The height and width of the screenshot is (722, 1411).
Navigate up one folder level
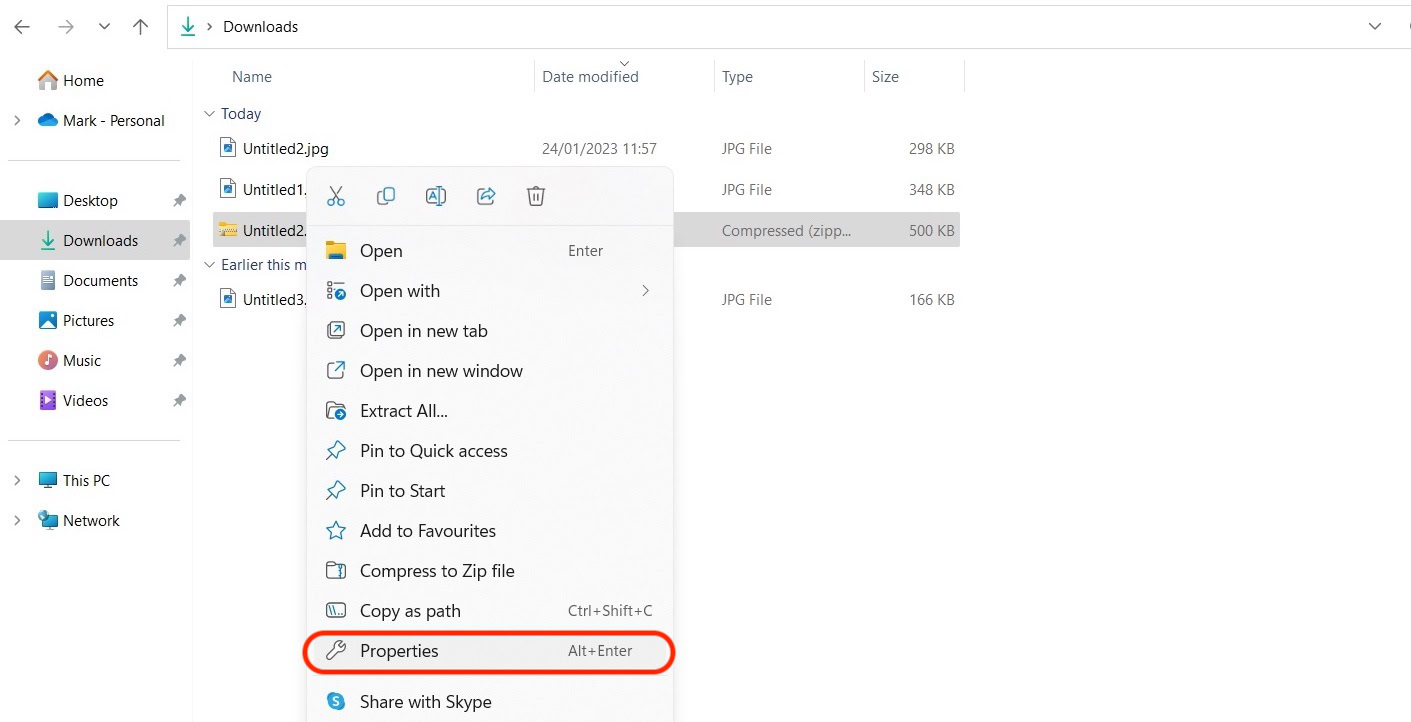click(x=141, y=27)
